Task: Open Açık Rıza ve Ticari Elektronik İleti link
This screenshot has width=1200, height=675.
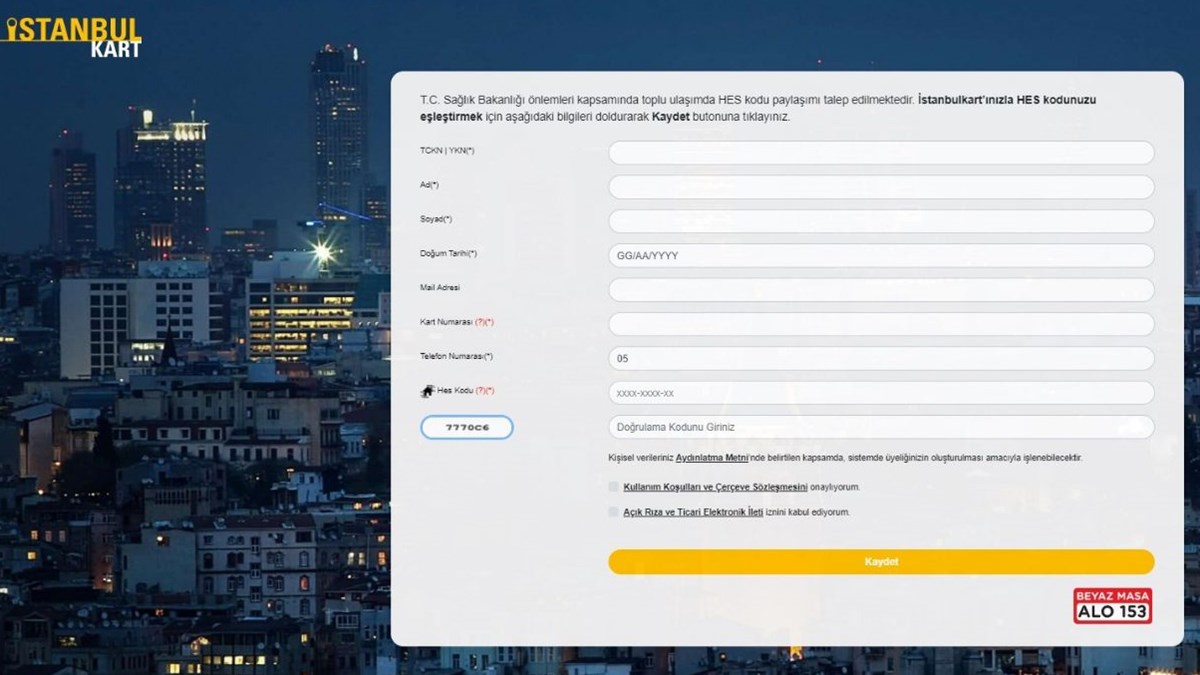Action: [x=693, y=512]
